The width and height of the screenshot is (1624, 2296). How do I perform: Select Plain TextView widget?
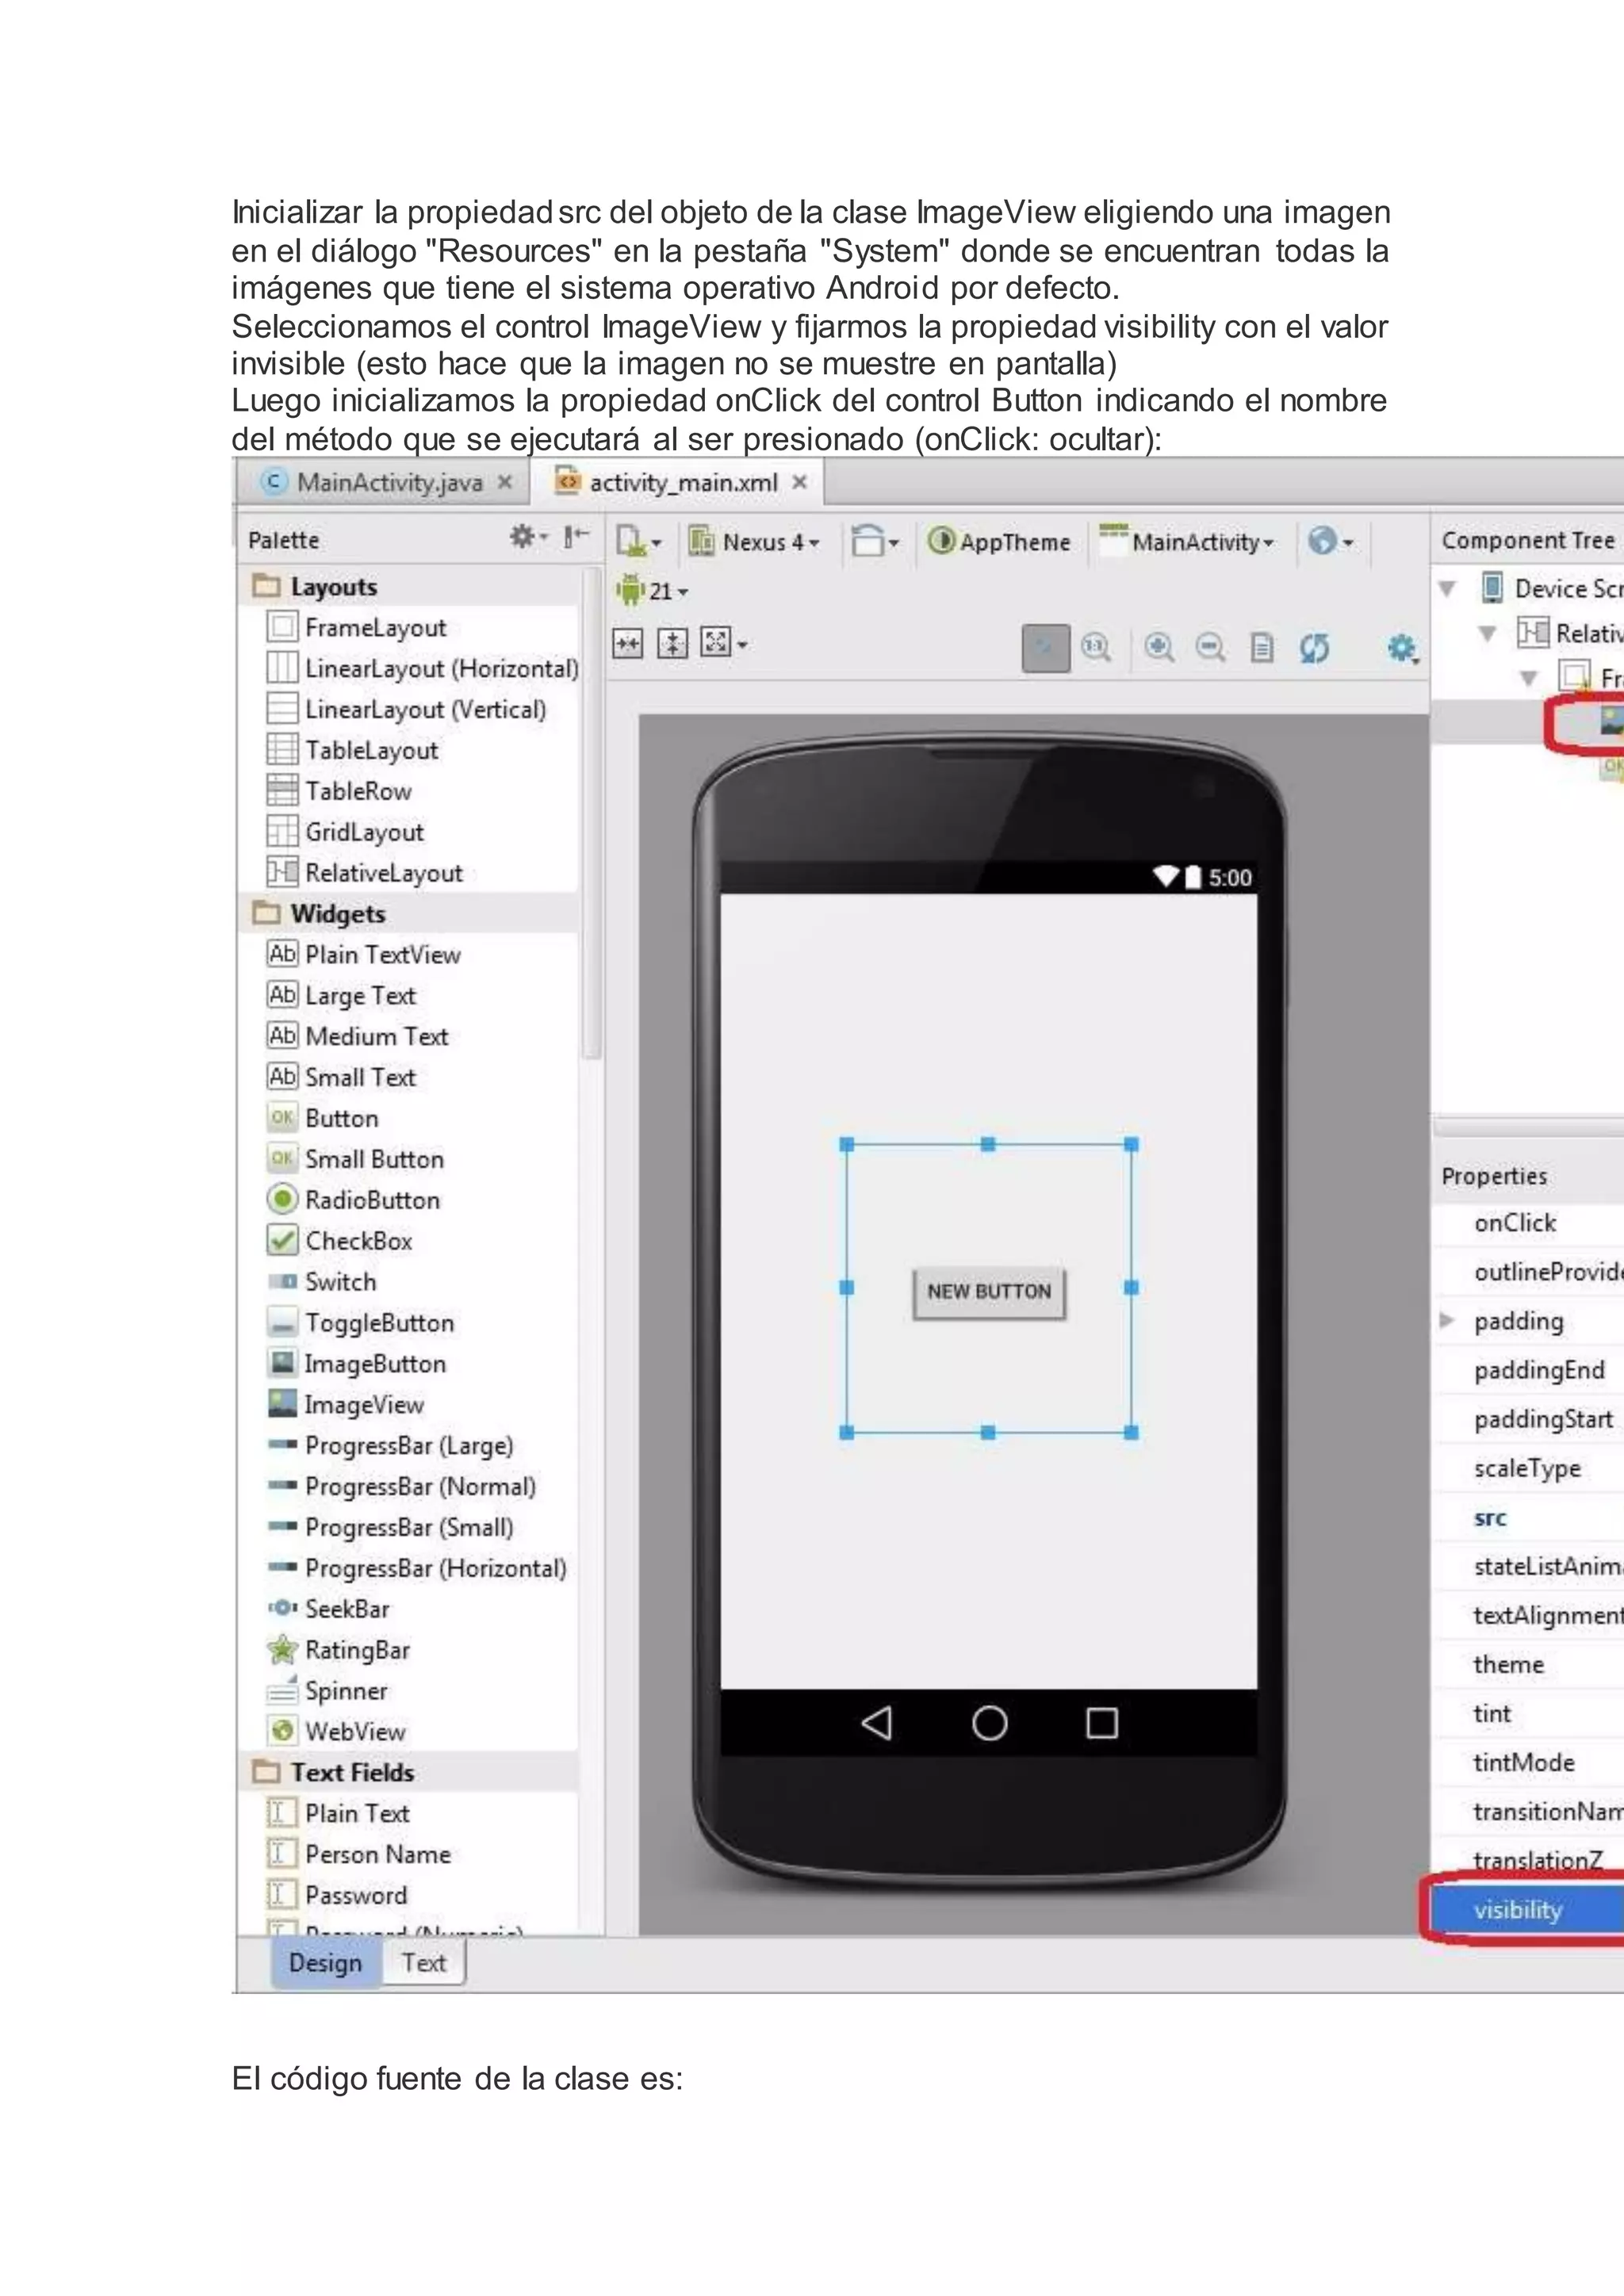pyautogui.click(x=364, y=955)
